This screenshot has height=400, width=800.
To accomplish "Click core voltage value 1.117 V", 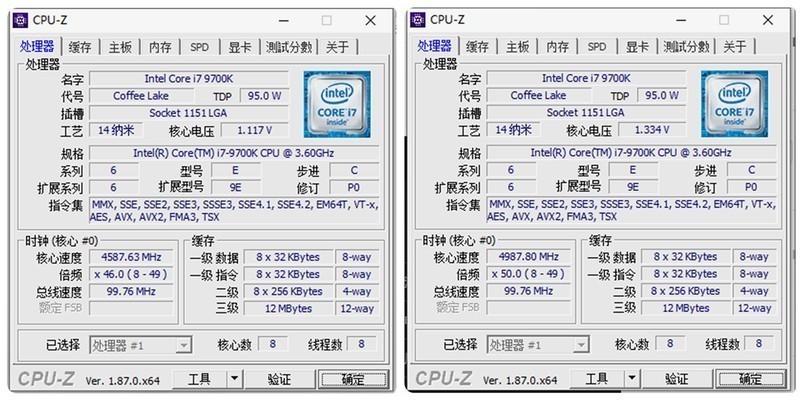I will click(254, 131).
